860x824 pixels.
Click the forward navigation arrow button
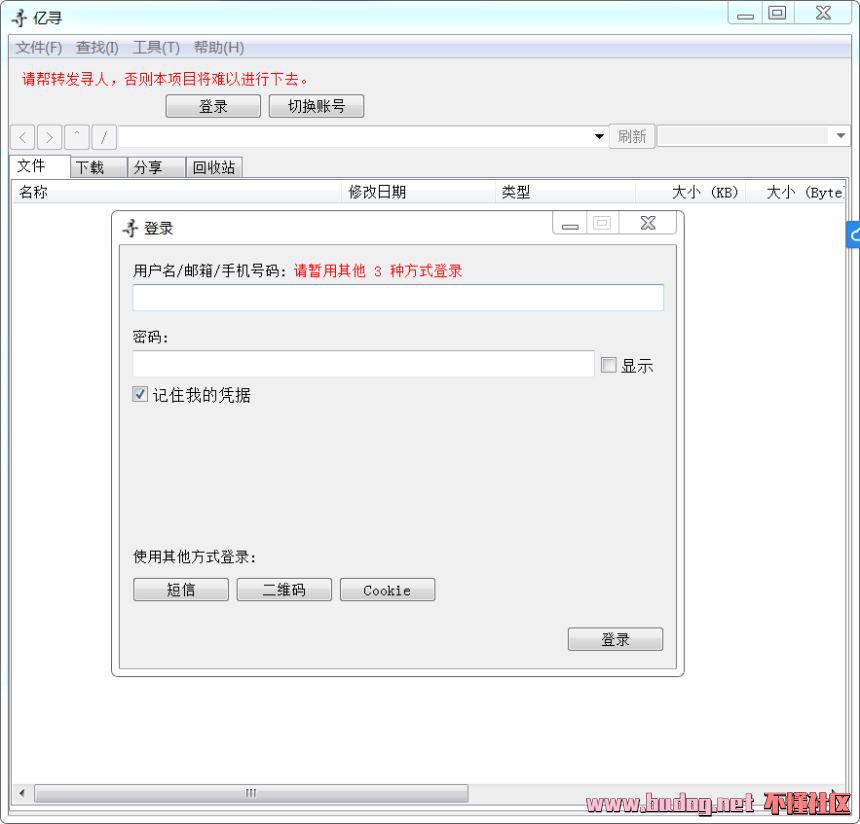click(49, 137)
